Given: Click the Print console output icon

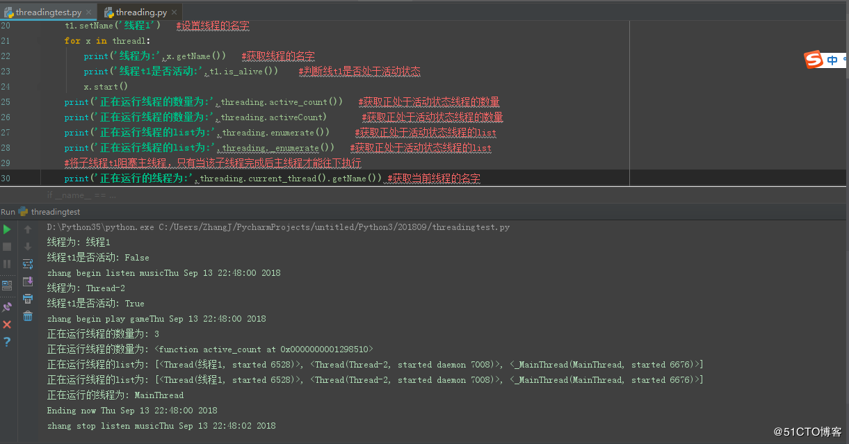Looking at the screenshot, I should click(28, 299).
